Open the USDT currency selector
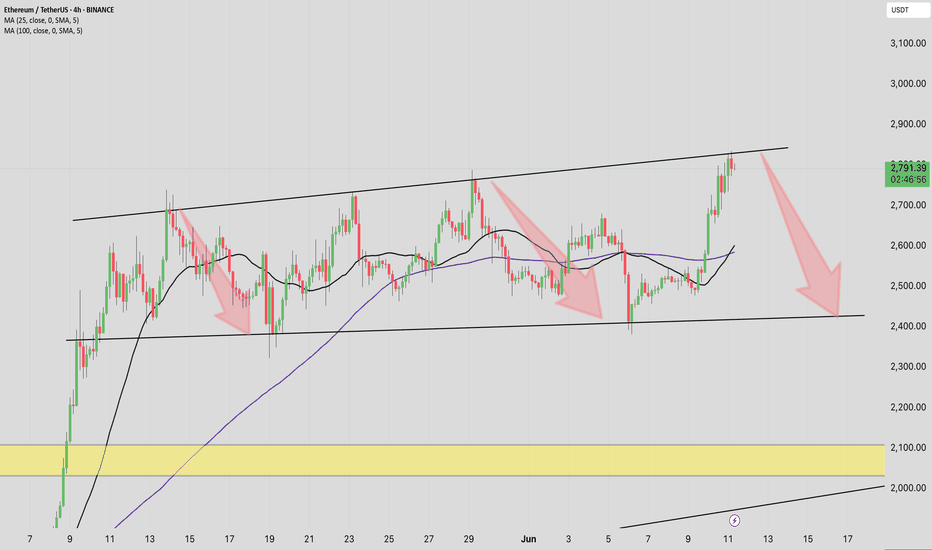932x550 pixels. click(x=908, y=10)
